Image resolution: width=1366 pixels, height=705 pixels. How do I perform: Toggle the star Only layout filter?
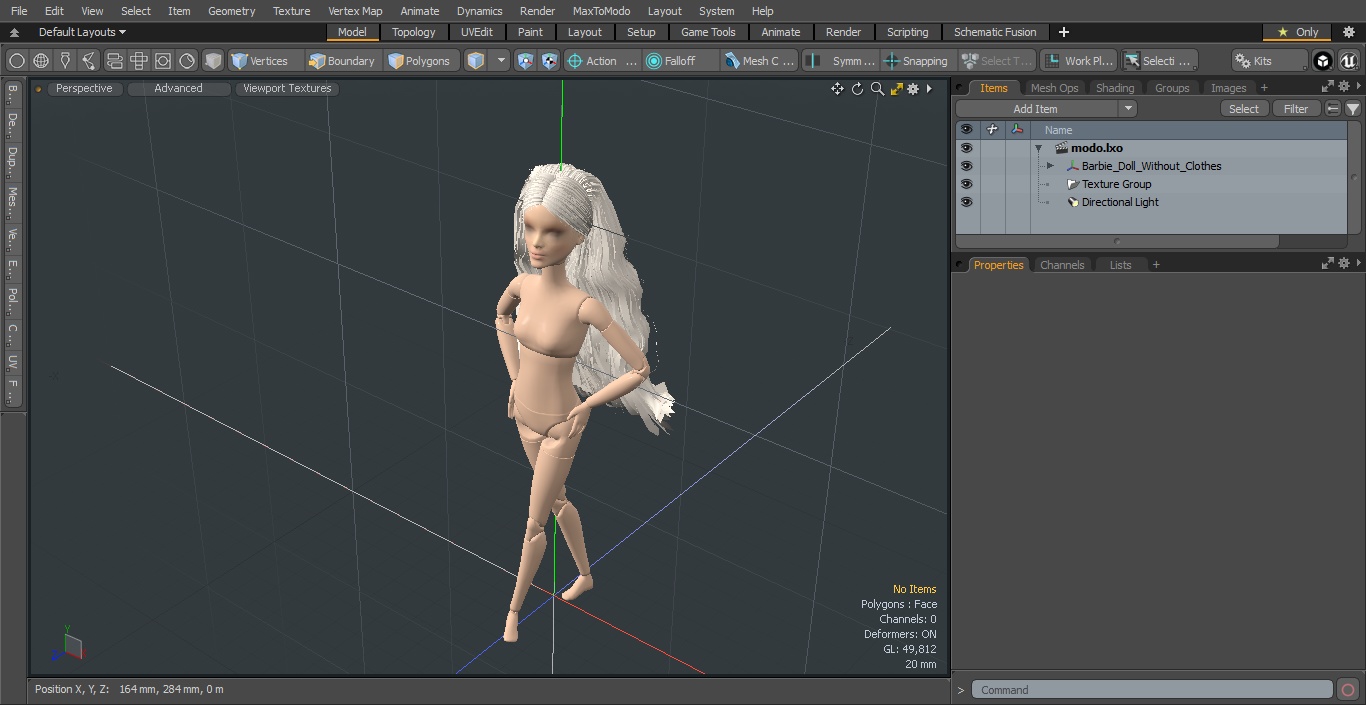coord(1297,32)
